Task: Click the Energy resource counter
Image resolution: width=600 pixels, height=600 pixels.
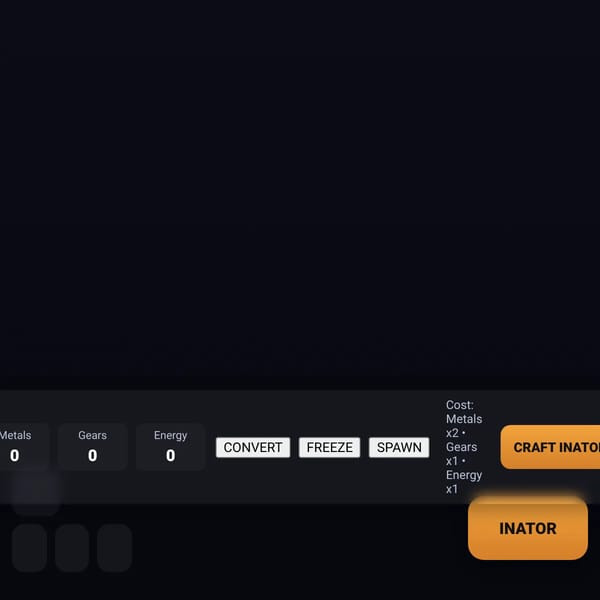Action: (171, 447)
